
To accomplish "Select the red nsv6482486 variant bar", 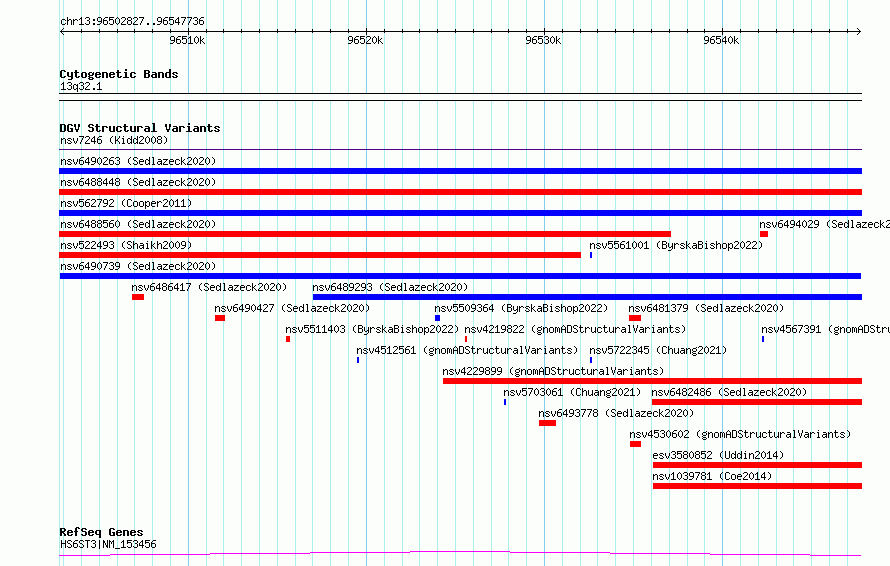I will [757, 402].
